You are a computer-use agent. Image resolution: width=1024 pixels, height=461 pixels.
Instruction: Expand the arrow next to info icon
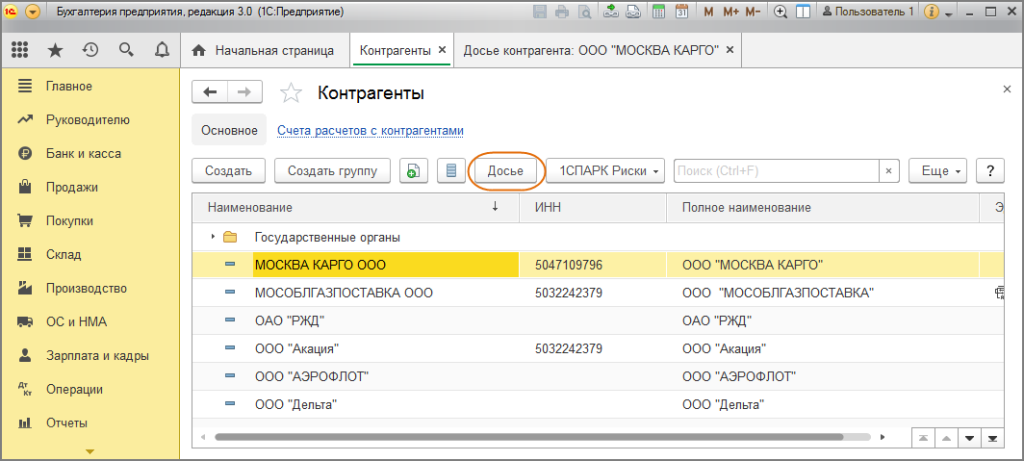point(948,13)
